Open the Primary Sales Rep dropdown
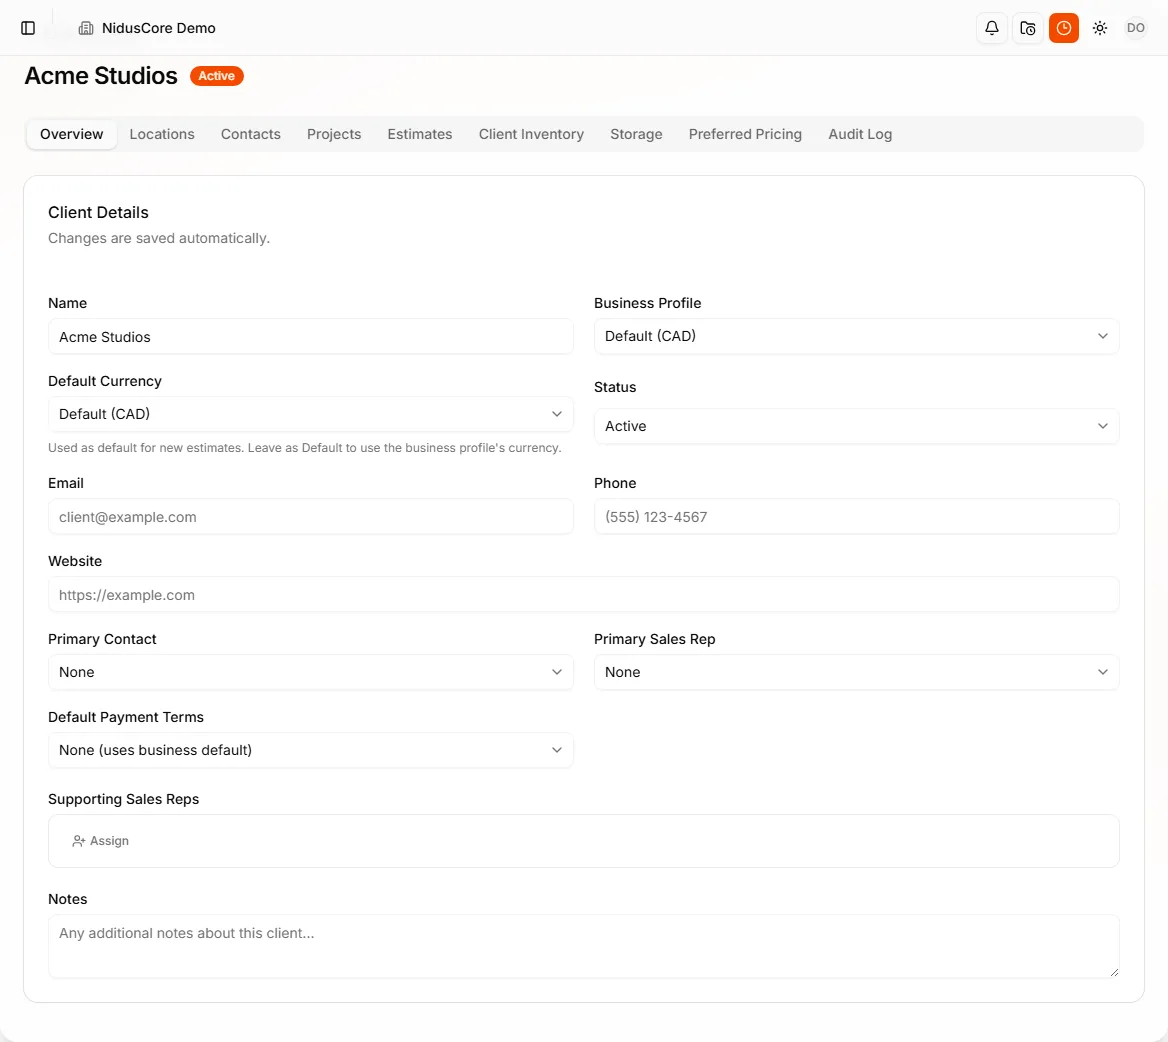1168x1042 pixels. pyautogui.click(x=856, y=672)
